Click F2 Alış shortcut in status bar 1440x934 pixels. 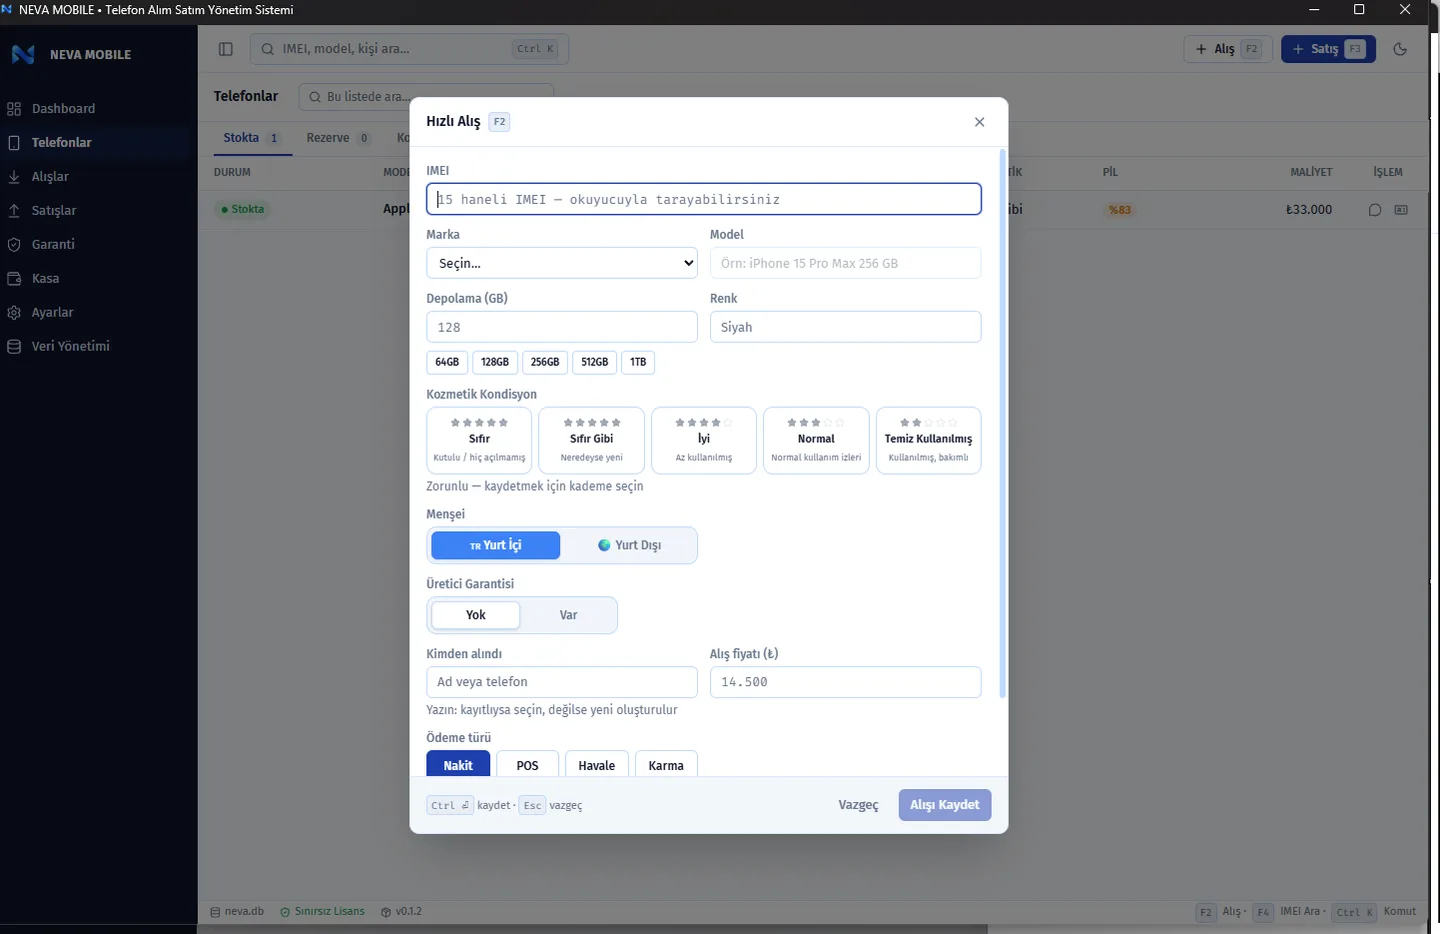(x=1221, y=912)
